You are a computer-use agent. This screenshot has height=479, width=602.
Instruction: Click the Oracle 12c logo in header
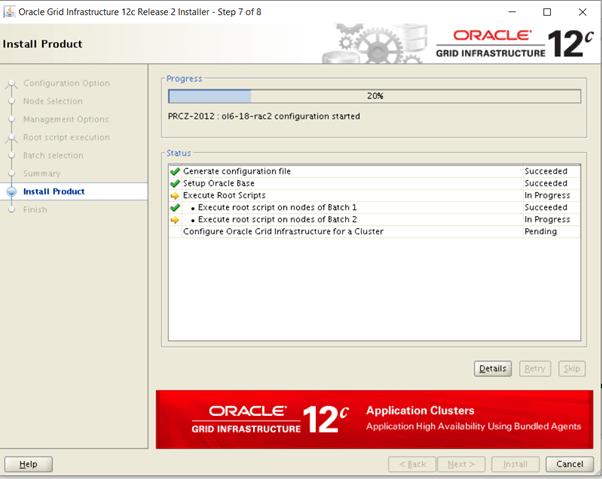(x=511, y=46)
